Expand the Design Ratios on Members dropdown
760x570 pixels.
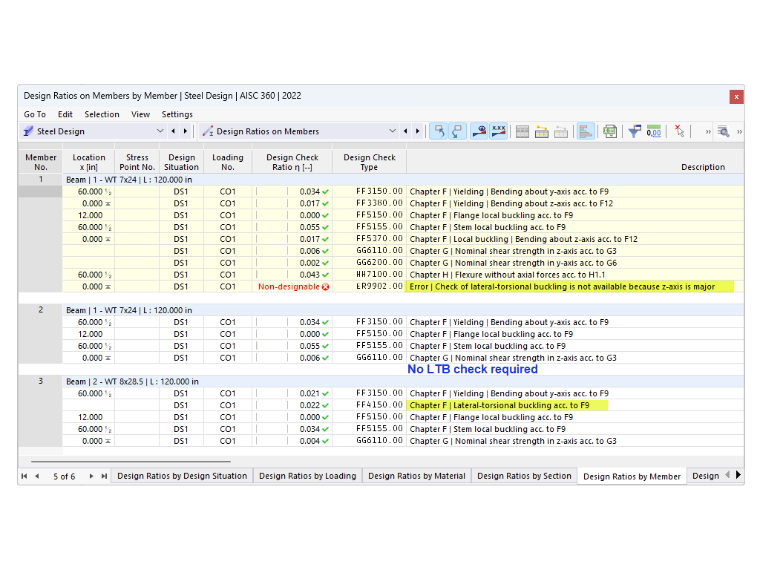pos(392,131)
